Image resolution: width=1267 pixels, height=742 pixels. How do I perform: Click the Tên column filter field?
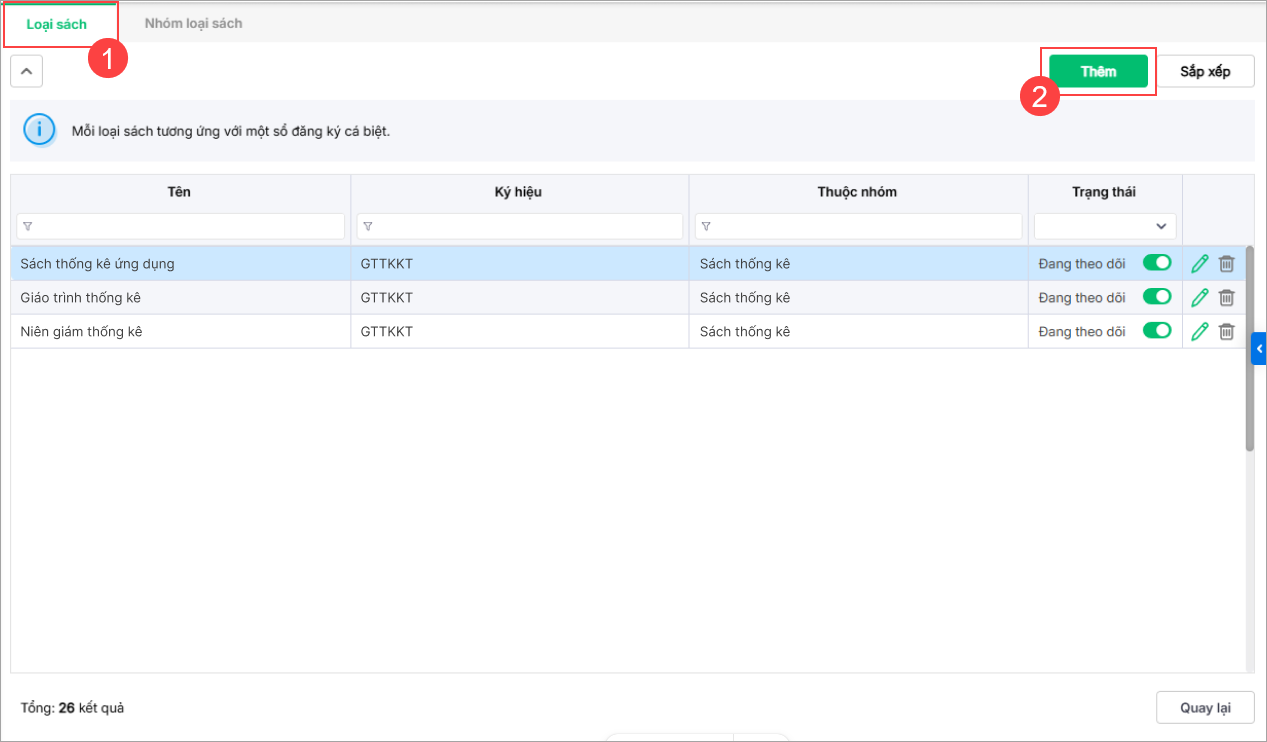click(x=181, y=226)
